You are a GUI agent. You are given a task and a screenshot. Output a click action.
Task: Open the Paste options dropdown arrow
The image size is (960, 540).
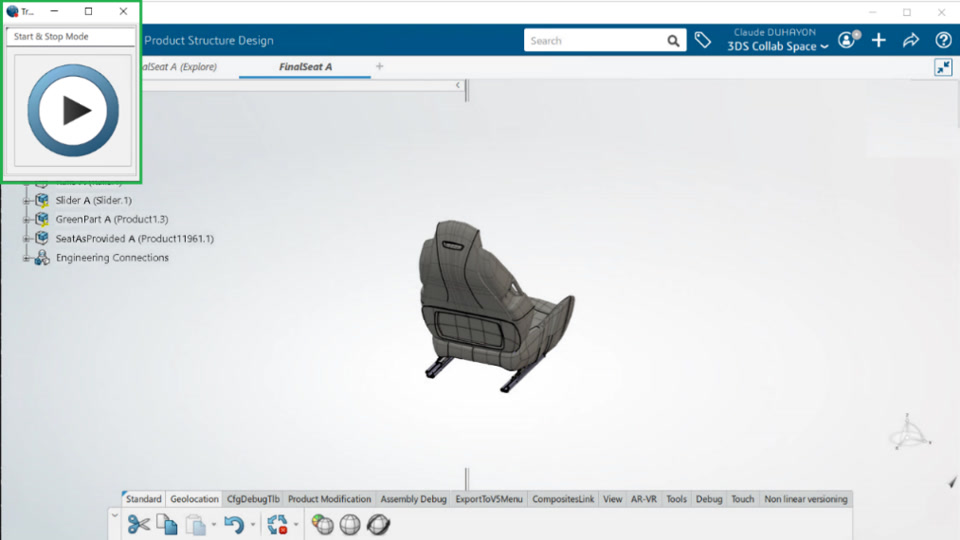[x=214, y=525]
